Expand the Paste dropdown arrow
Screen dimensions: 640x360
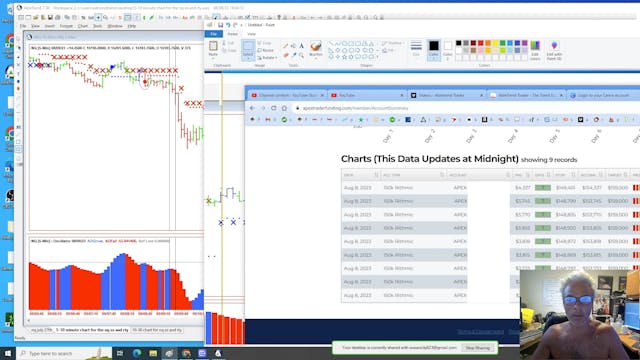(213, 57)
